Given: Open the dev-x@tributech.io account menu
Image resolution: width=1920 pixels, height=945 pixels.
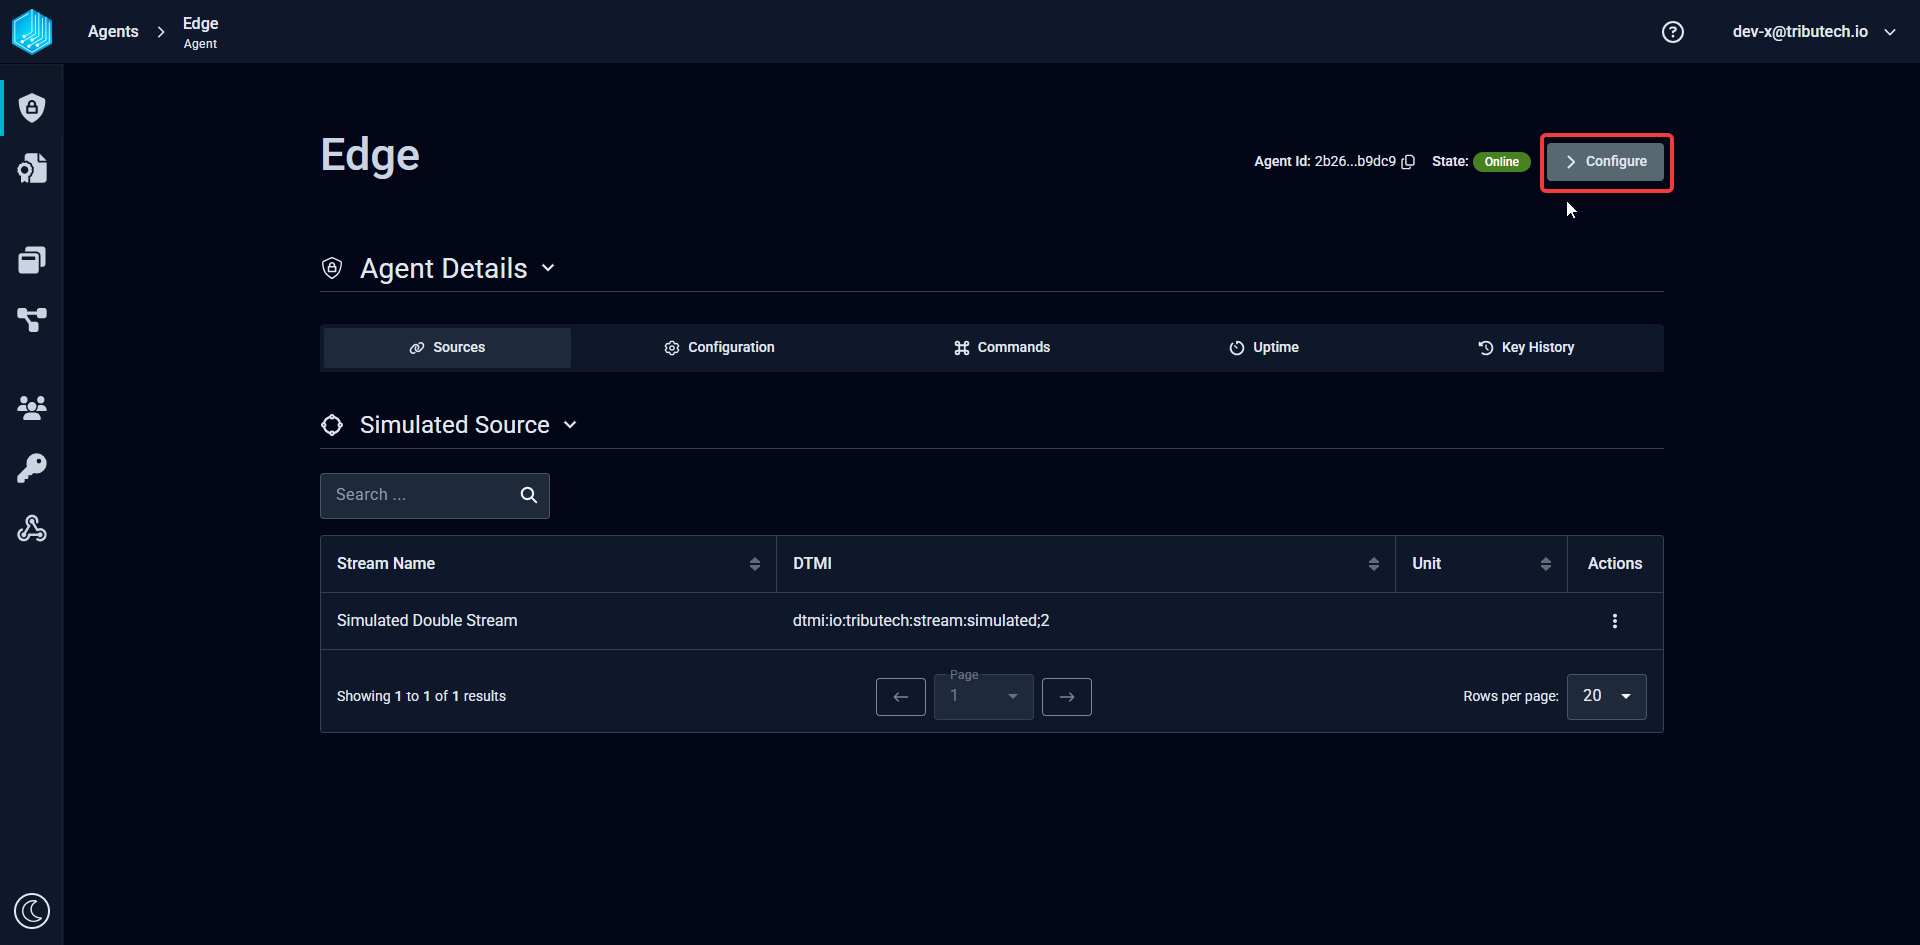Looking at the screenshot, I should (1814, 32).
